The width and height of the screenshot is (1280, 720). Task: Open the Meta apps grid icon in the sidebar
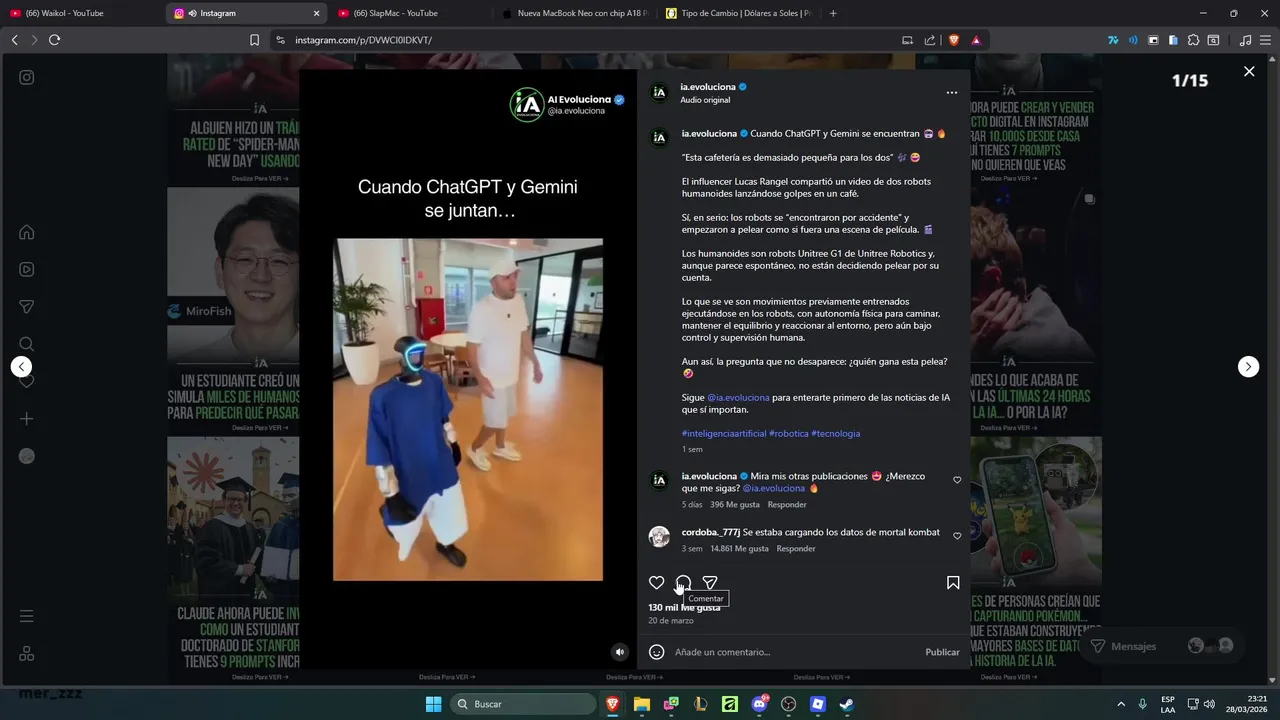click(x=27, y=653)
